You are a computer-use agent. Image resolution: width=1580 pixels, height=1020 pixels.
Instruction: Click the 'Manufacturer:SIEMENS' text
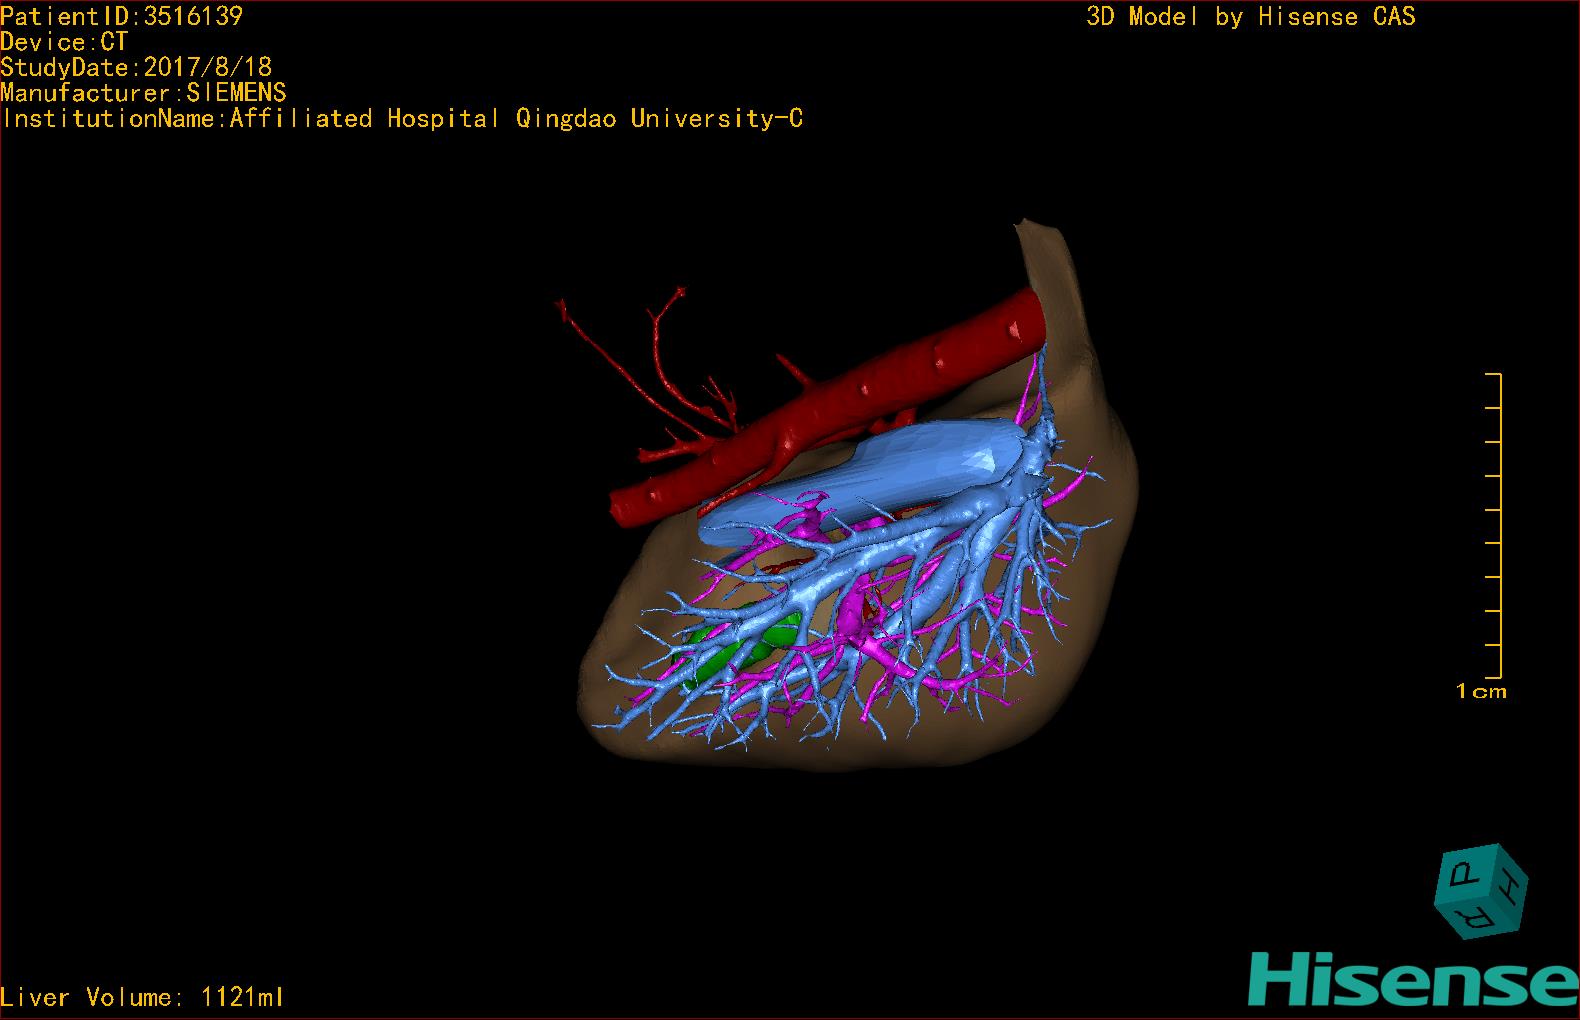pyautogui.click(x=143, y=93)
